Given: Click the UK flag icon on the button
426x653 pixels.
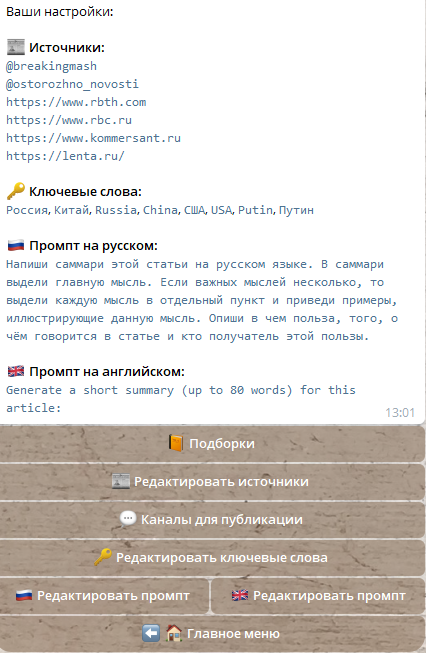Looking at the screenshot, I should pyautogui.click(x=240, y=596).
